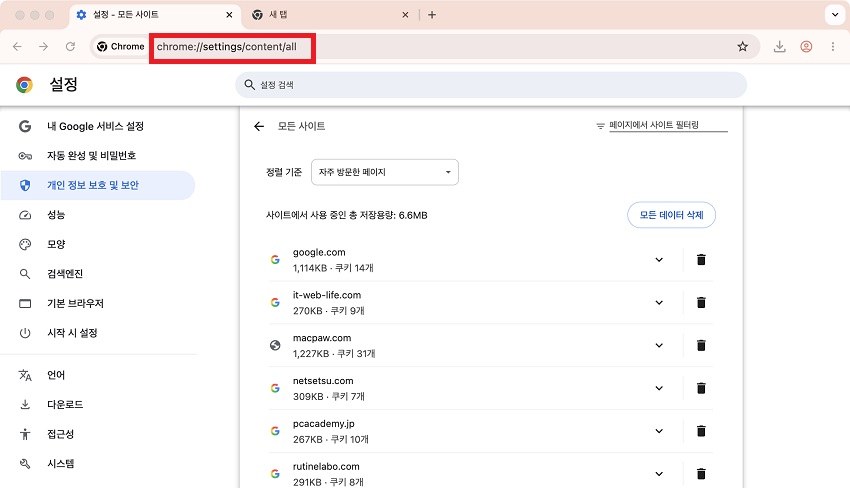The height and width of the screenshot is (488, 850).
Task: Expand the it-web-life.com site row
Action: coord(659,303)
